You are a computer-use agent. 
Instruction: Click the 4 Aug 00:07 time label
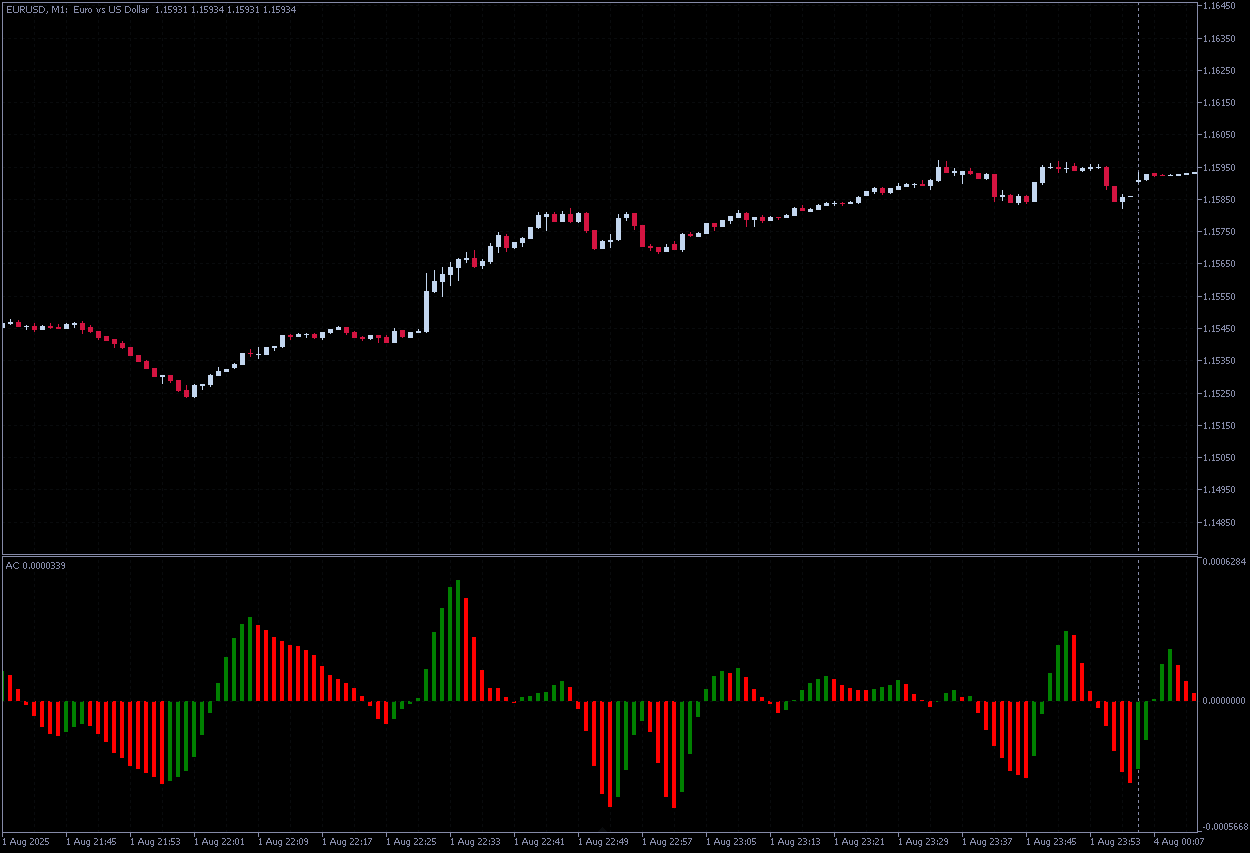click(1180, 842)
